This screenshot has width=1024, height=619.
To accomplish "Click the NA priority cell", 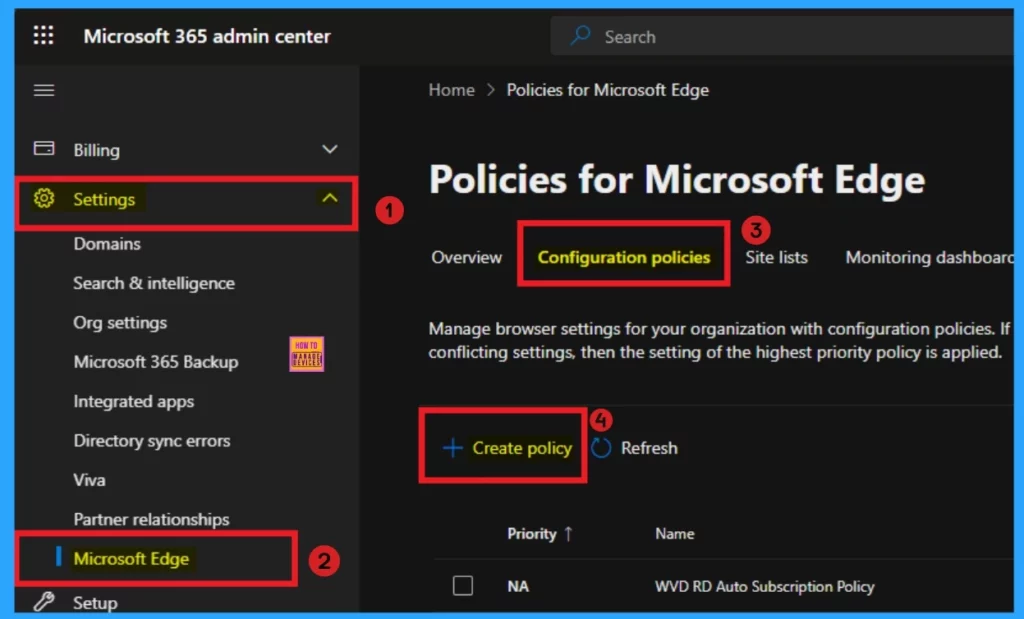I will point(518,586).
